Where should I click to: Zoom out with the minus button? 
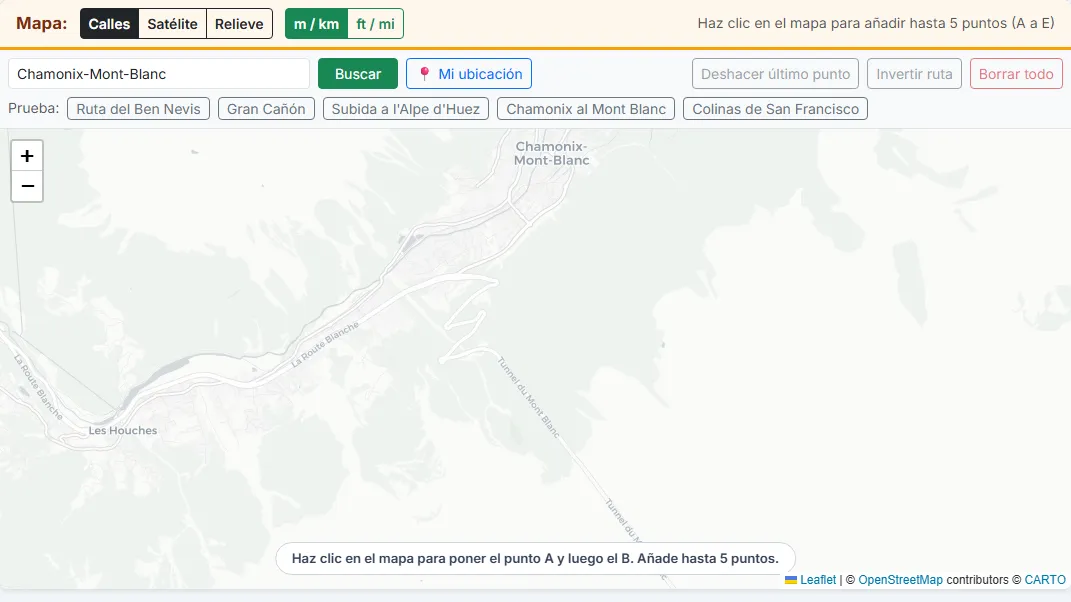click(x=27, y=186)
